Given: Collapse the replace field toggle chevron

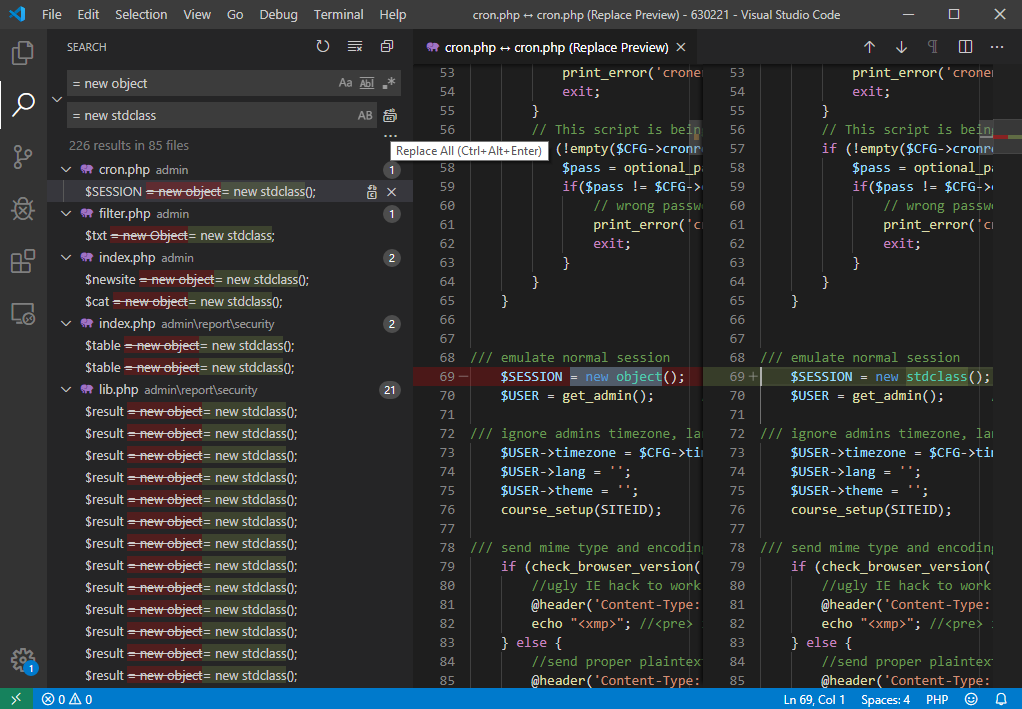Looking at the screenshot, I should (57, 99).
